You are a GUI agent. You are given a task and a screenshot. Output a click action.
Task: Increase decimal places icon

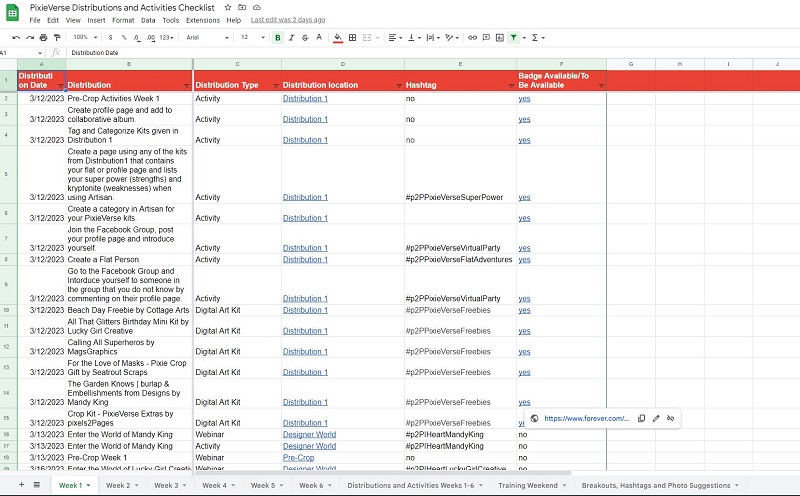click(x=151, y=38)
